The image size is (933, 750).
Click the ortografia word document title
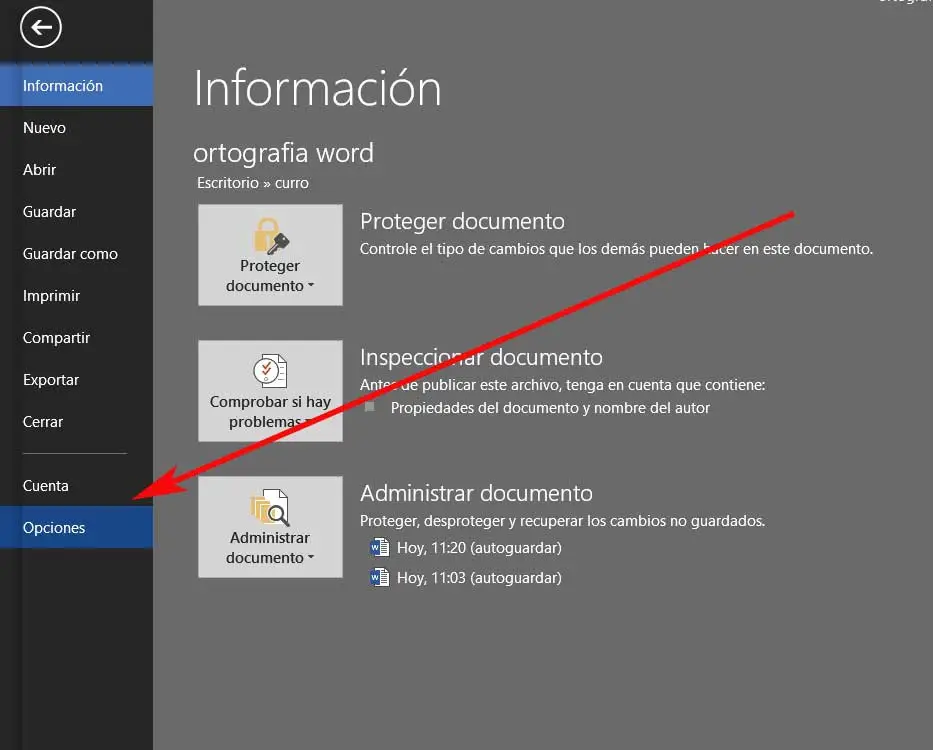click(283, 153)
